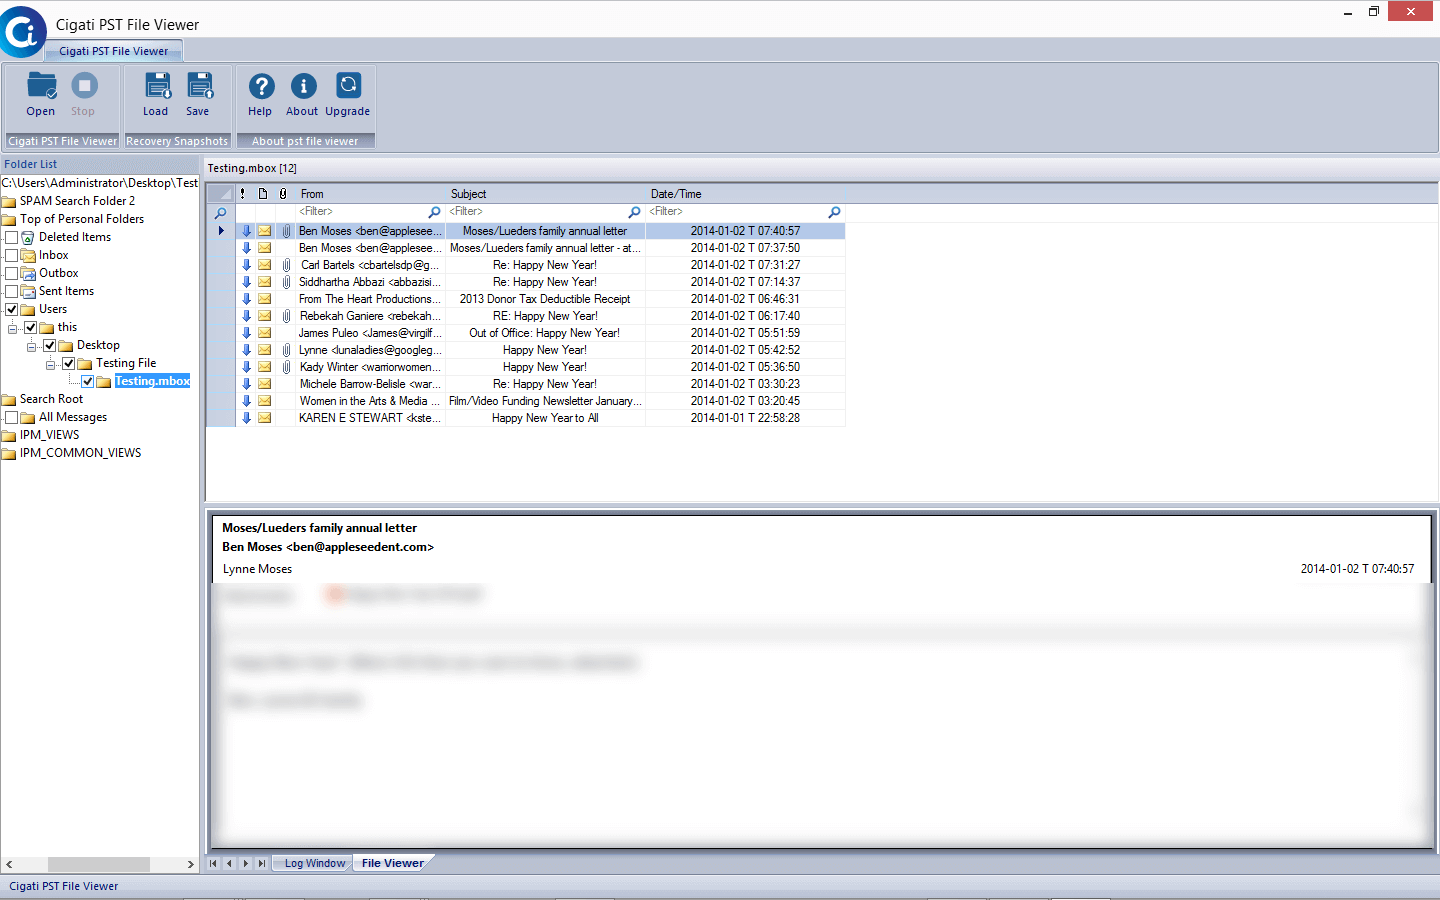1440x900 pixels.
Task: Select the IPM_COMMON_VIEWS folder
Action: point(80,453)
